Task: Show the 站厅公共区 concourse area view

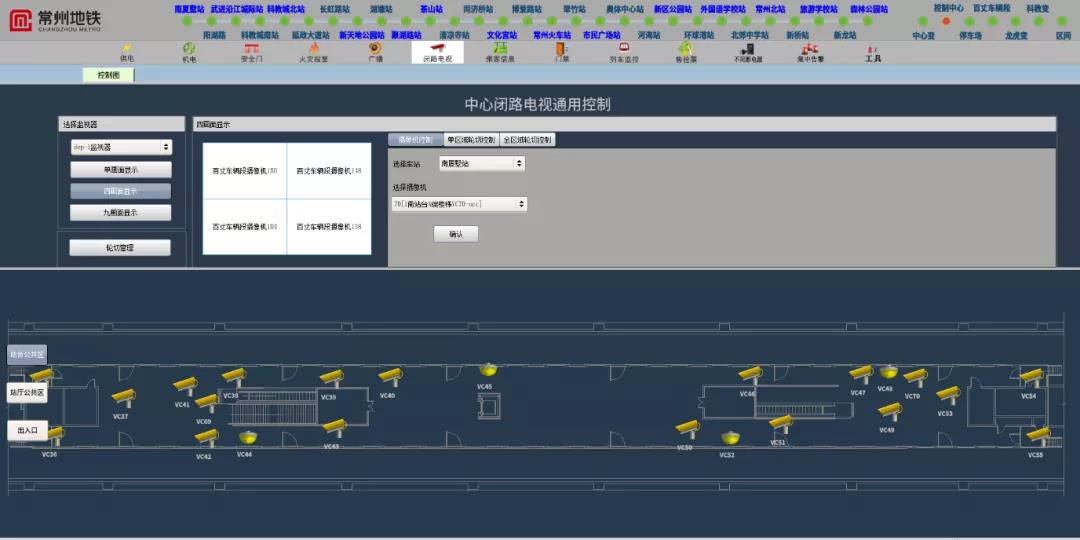Action: (x=27, y=393)
